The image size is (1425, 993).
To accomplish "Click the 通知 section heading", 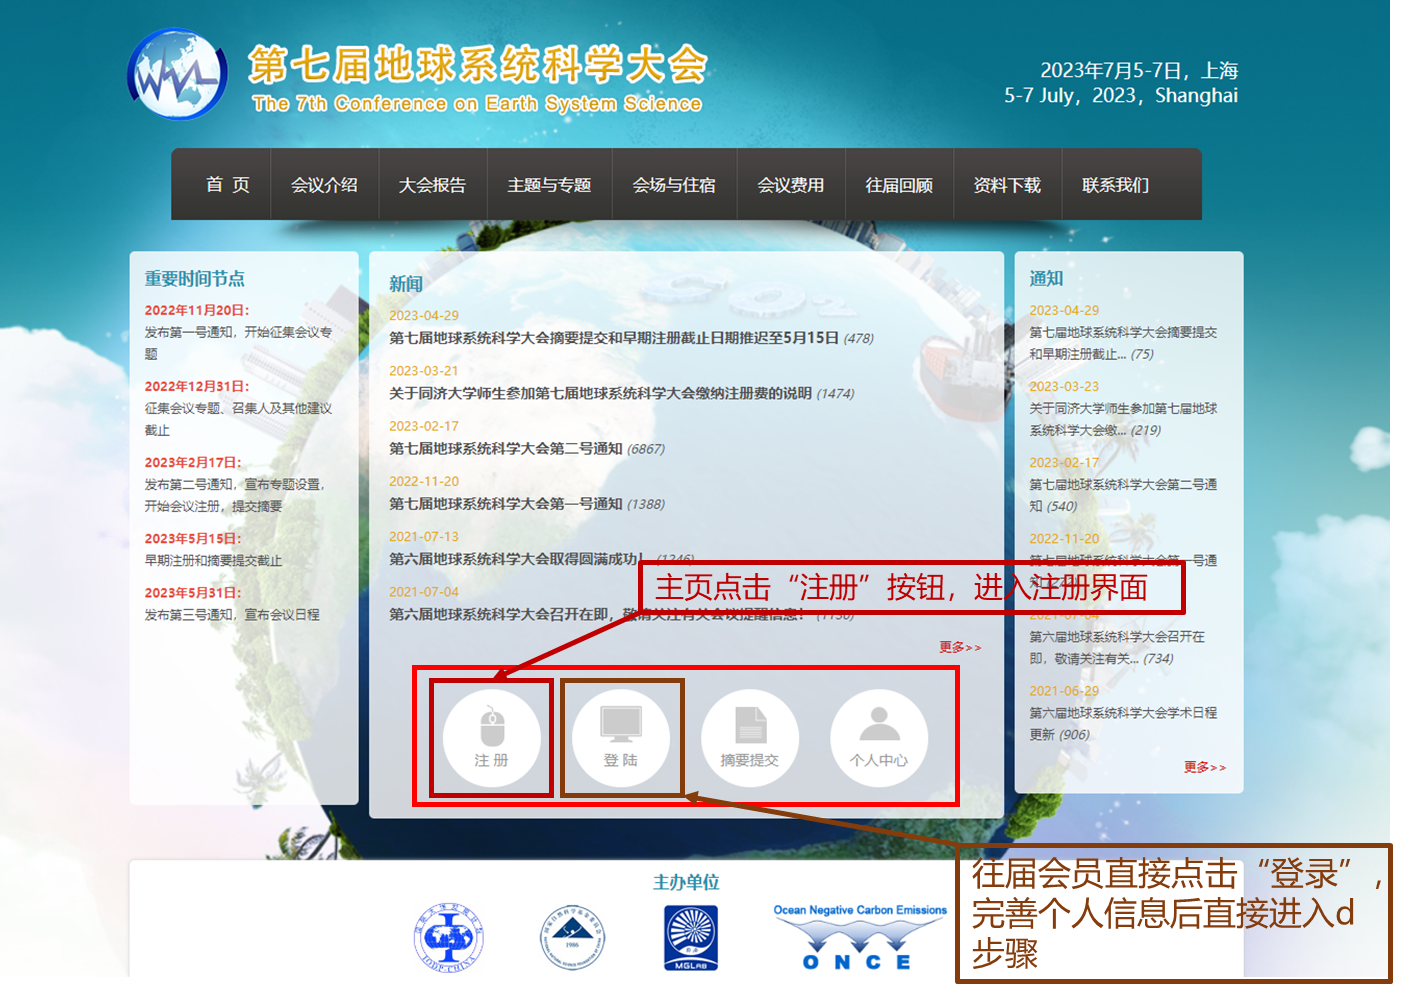I will pyautogui.click(x=1046, y=279).
